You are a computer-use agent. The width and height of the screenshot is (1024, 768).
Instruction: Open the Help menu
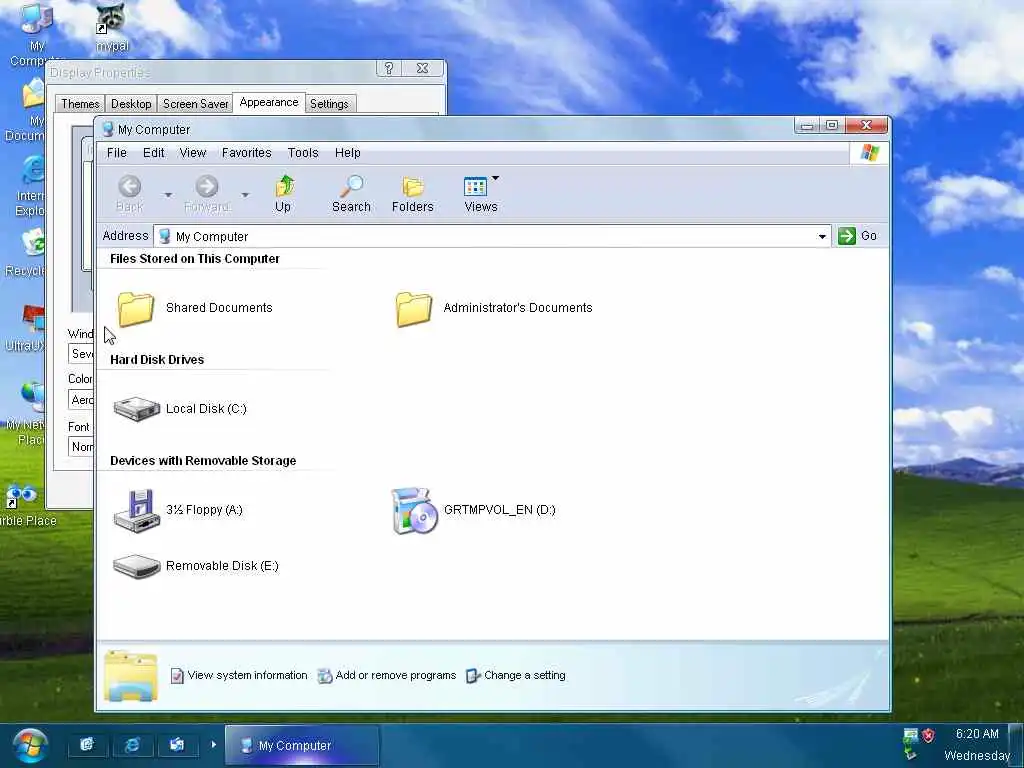347,153
